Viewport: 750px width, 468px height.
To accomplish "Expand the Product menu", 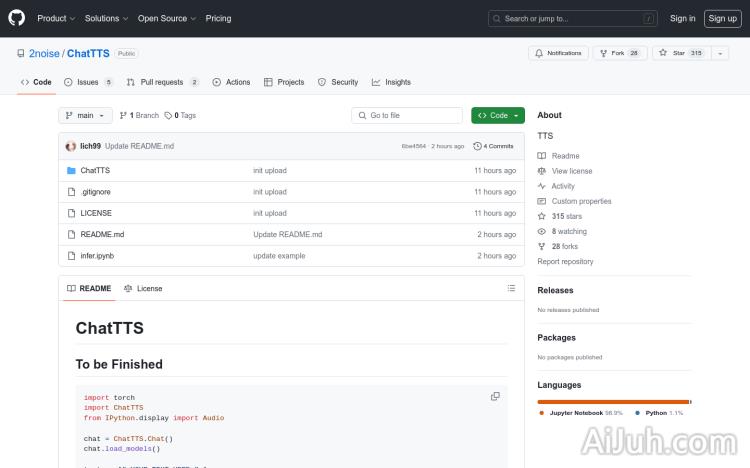I will point(55,18).
